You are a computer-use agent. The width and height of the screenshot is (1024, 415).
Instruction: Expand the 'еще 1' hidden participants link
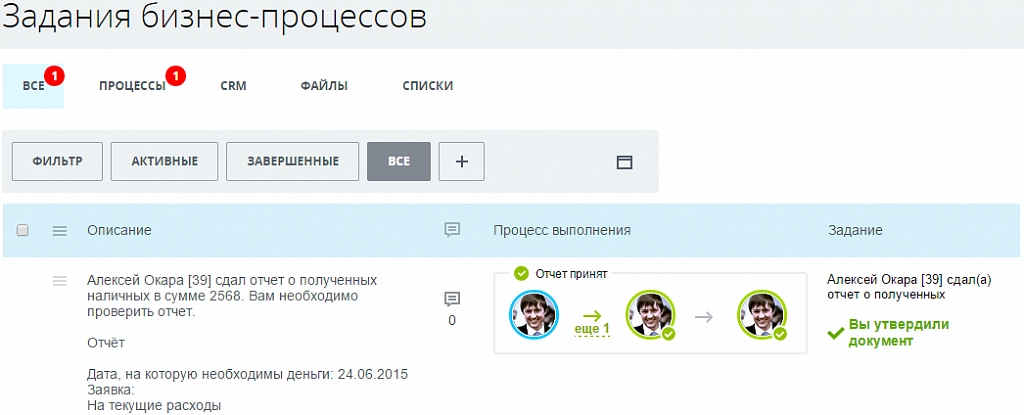(x=591, y=329)
